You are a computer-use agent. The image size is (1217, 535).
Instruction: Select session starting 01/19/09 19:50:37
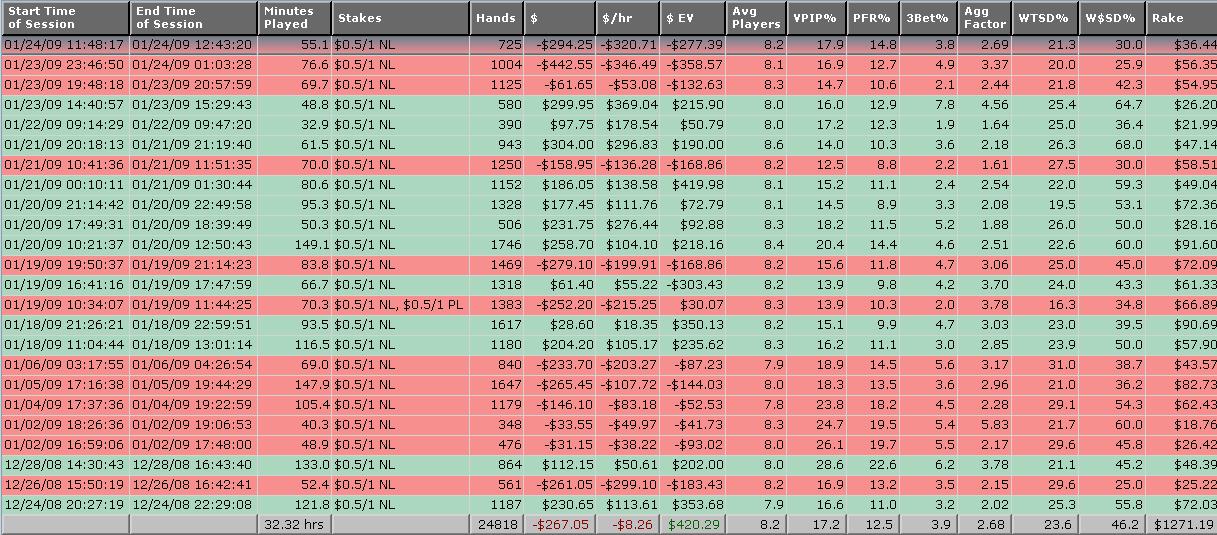pyautogui.click(x=608, y=265)
